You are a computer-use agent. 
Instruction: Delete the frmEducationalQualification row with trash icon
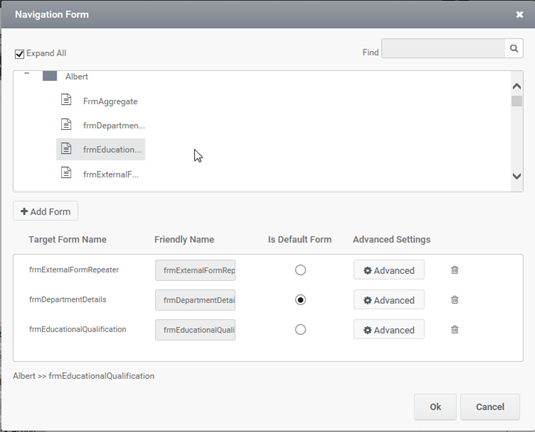tap(454, 330)
